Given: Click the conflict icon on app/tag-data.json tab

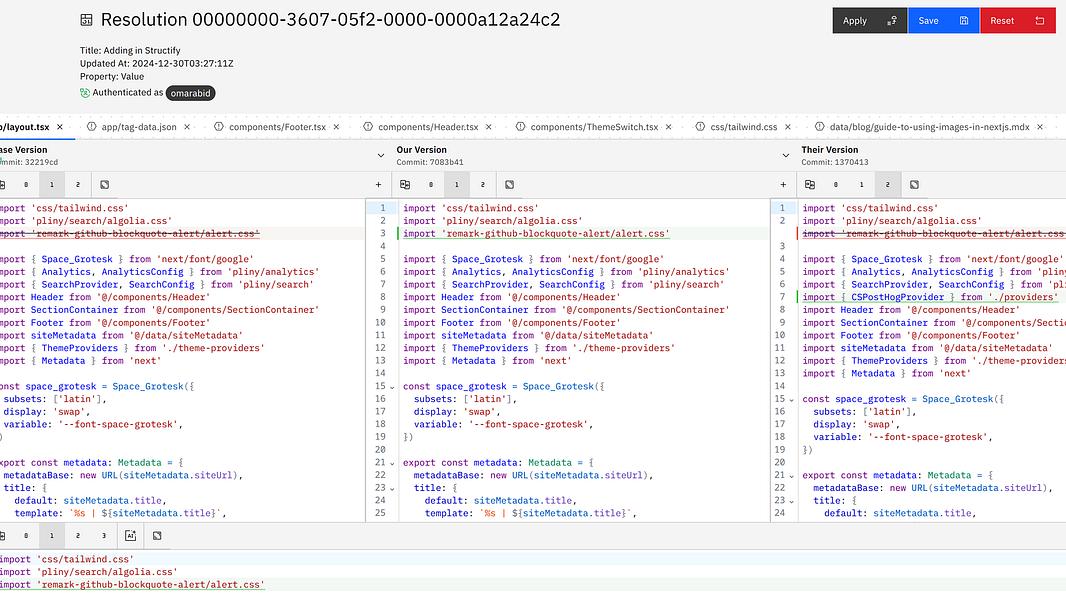Looking at the screenshot, I should pyautogui.click(x=91, y=126).
